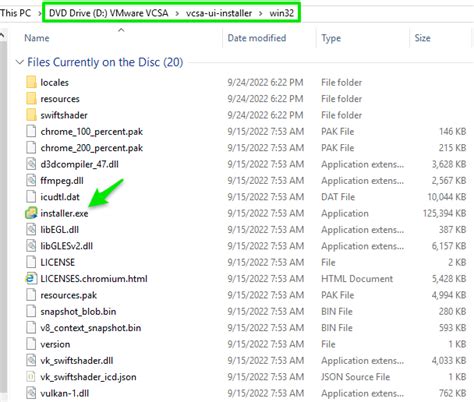Image resolution: width=474 pixels, height=402 pixels.
Task: Click the DAT File type cell
Action: (338, 197)
